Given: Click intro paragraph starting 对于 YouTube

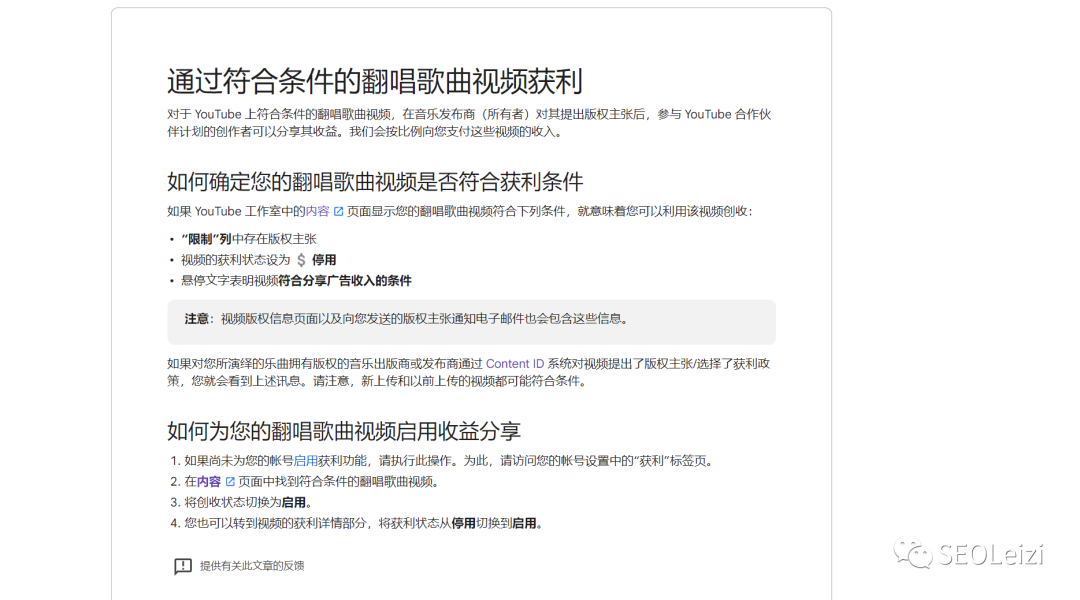Looking at the screenshot, I should point(469,123).
